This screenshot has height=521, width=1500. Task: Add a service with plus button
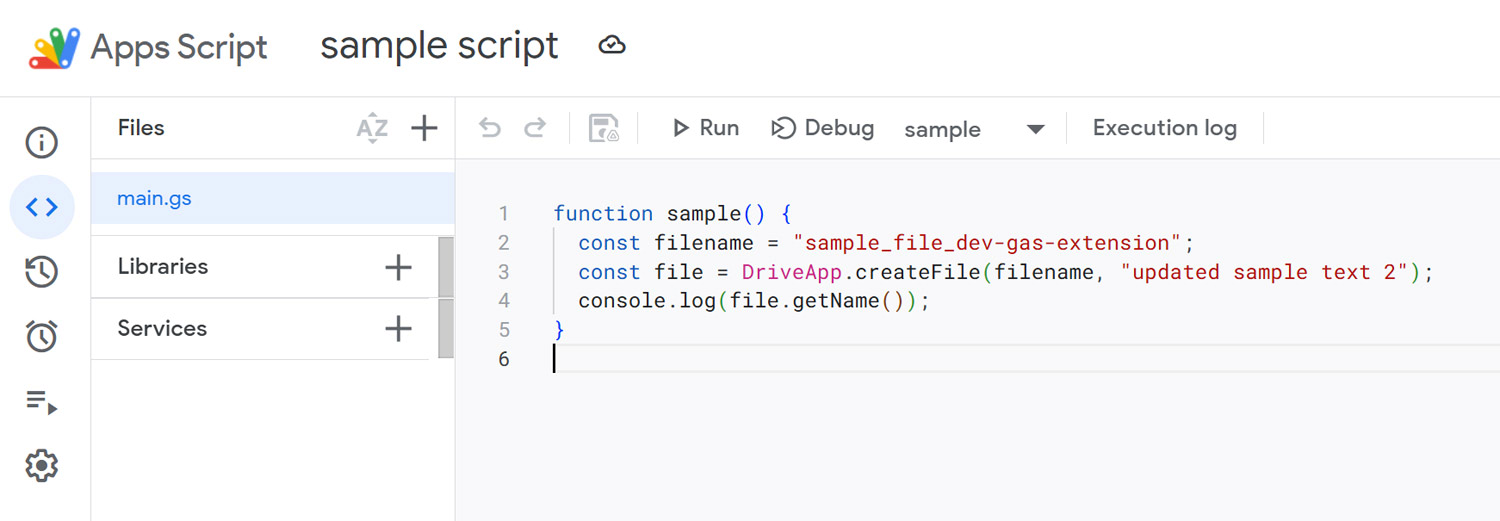398,329
